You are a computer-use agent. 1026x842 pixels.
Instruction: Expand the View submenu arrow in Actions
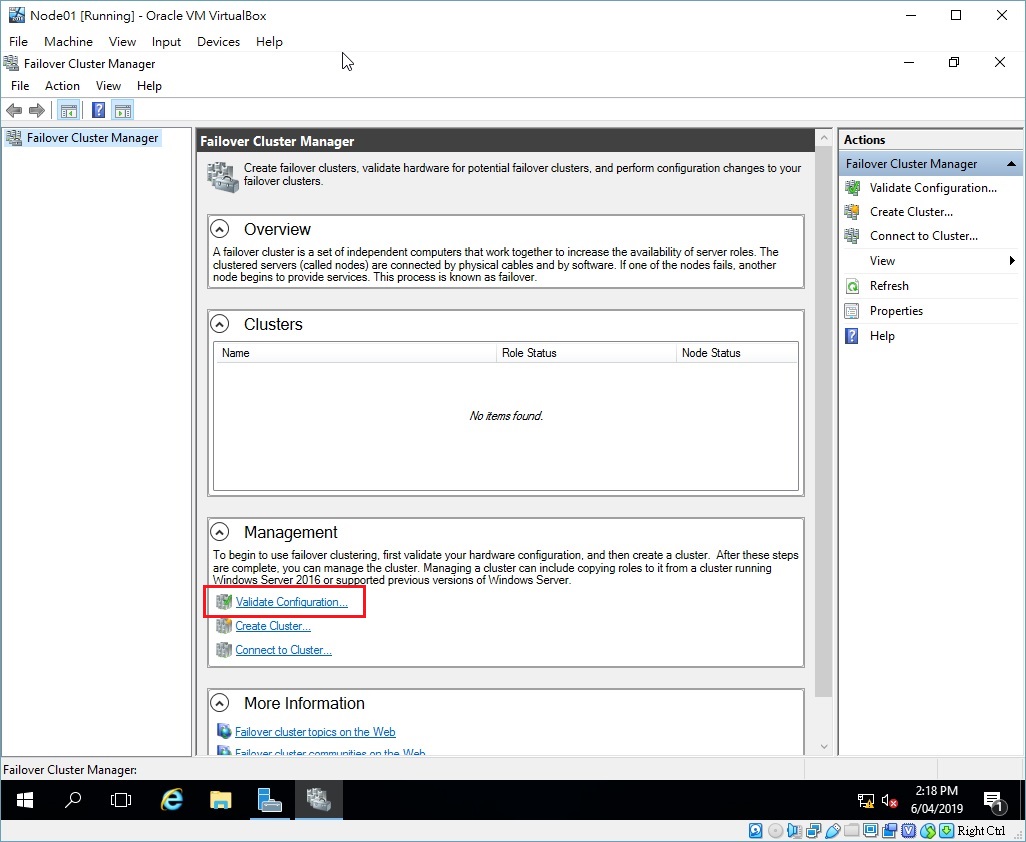[x=1012, y=261]
